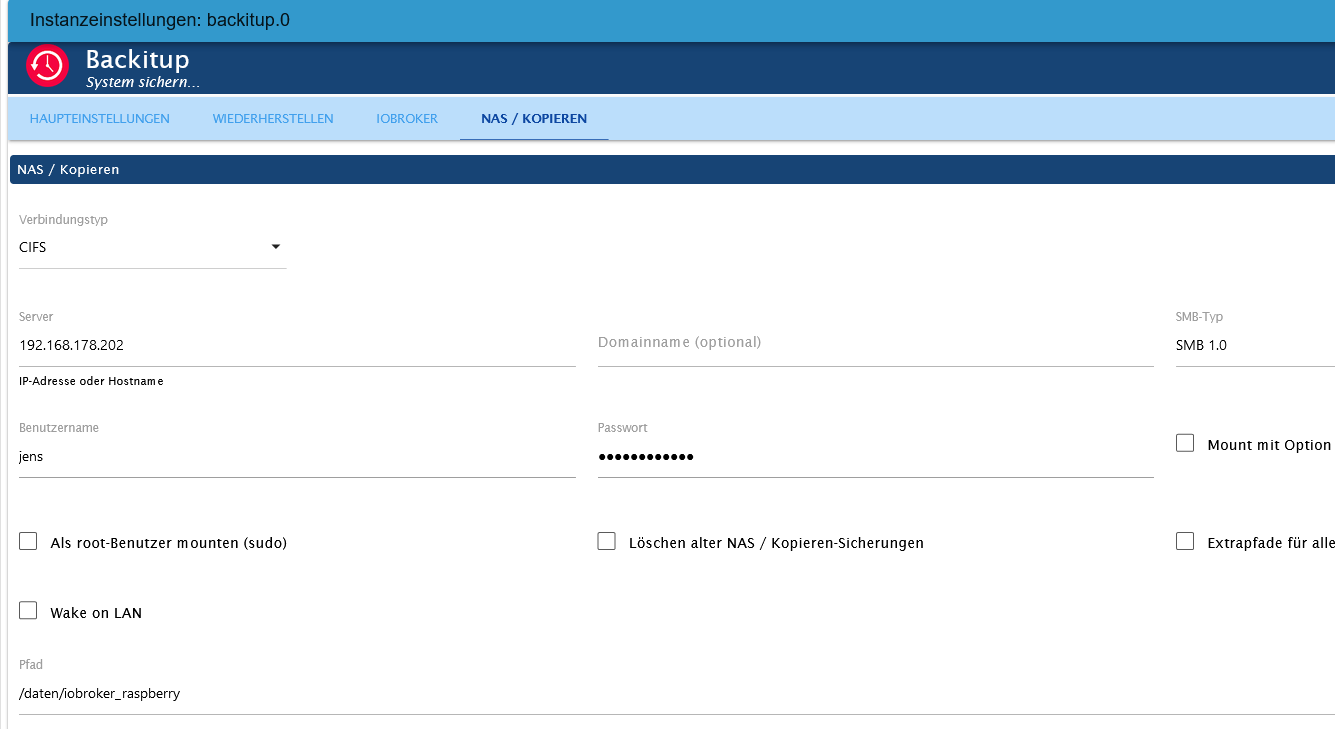
Task: Enable Löschen alter NAS / Kopieren-Sicherungen
Action: coord(606,541)
